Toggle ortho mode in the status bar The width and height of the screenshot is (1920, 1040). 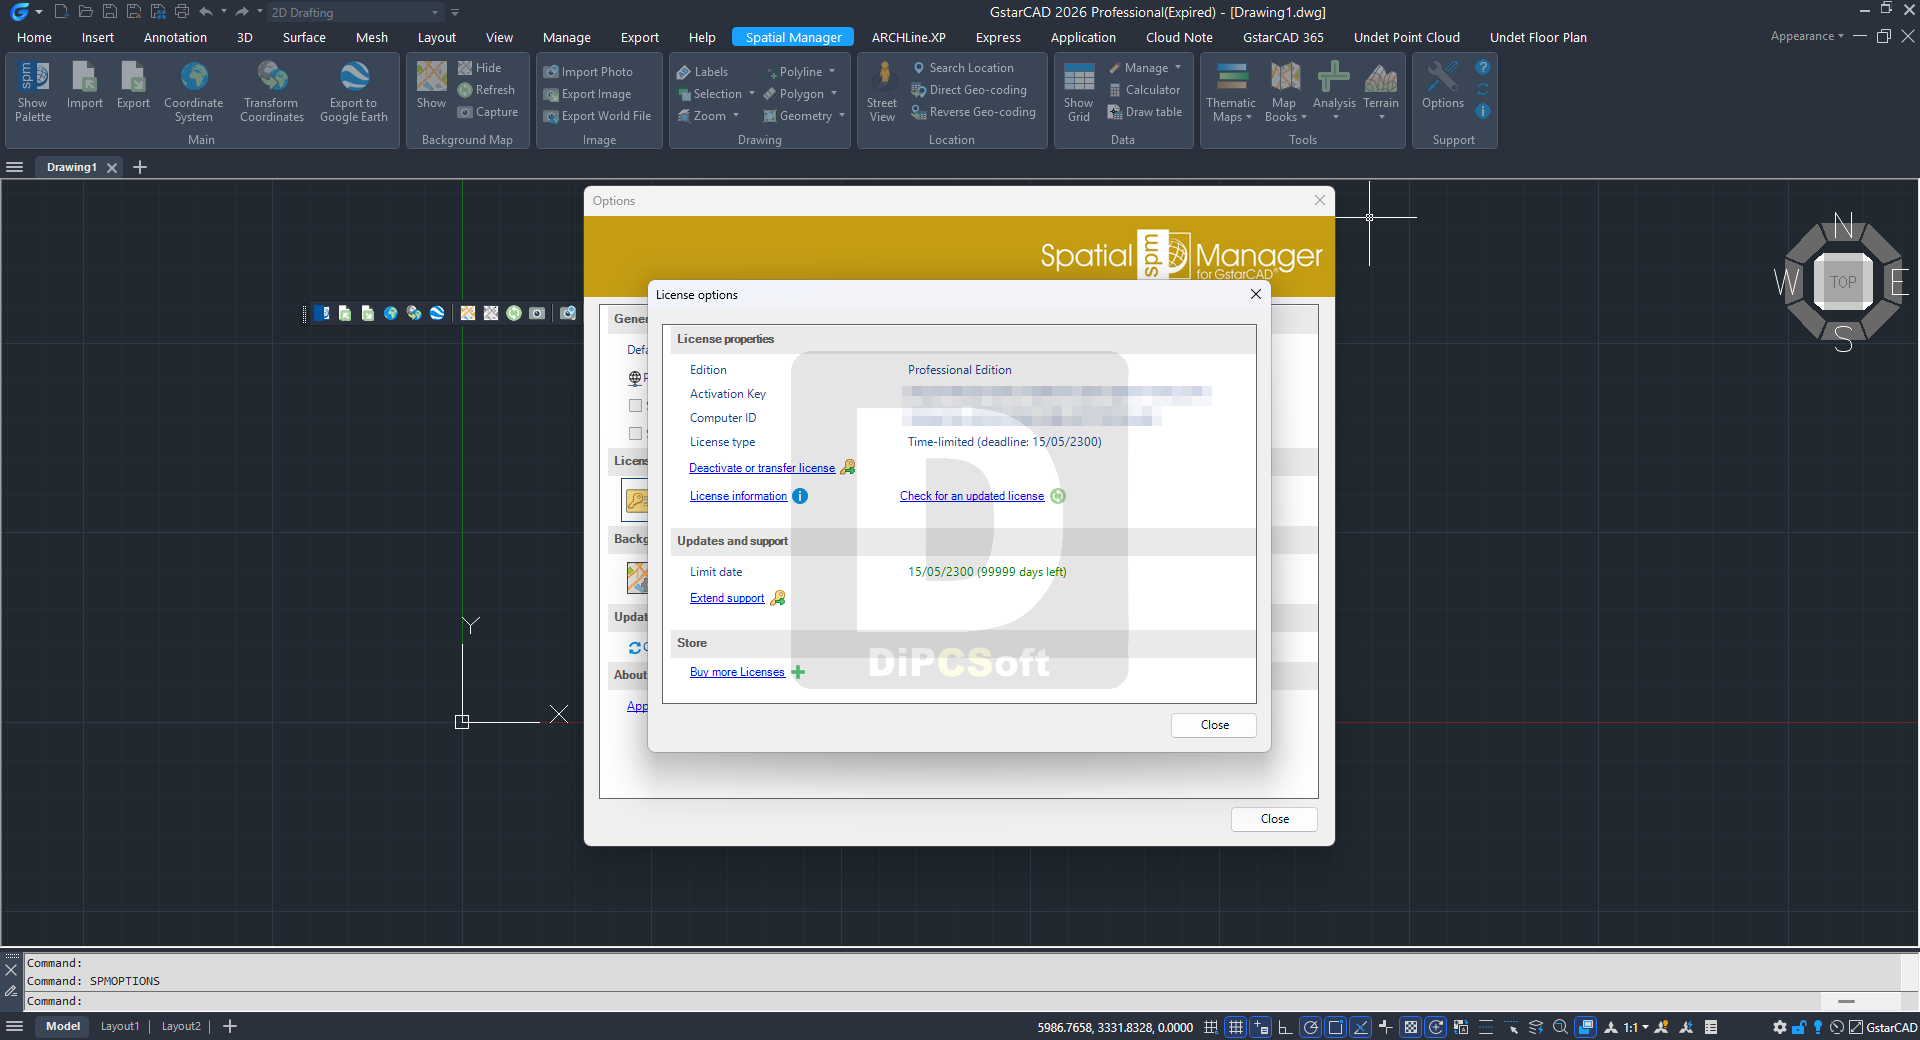(x=1285, y=1027)
